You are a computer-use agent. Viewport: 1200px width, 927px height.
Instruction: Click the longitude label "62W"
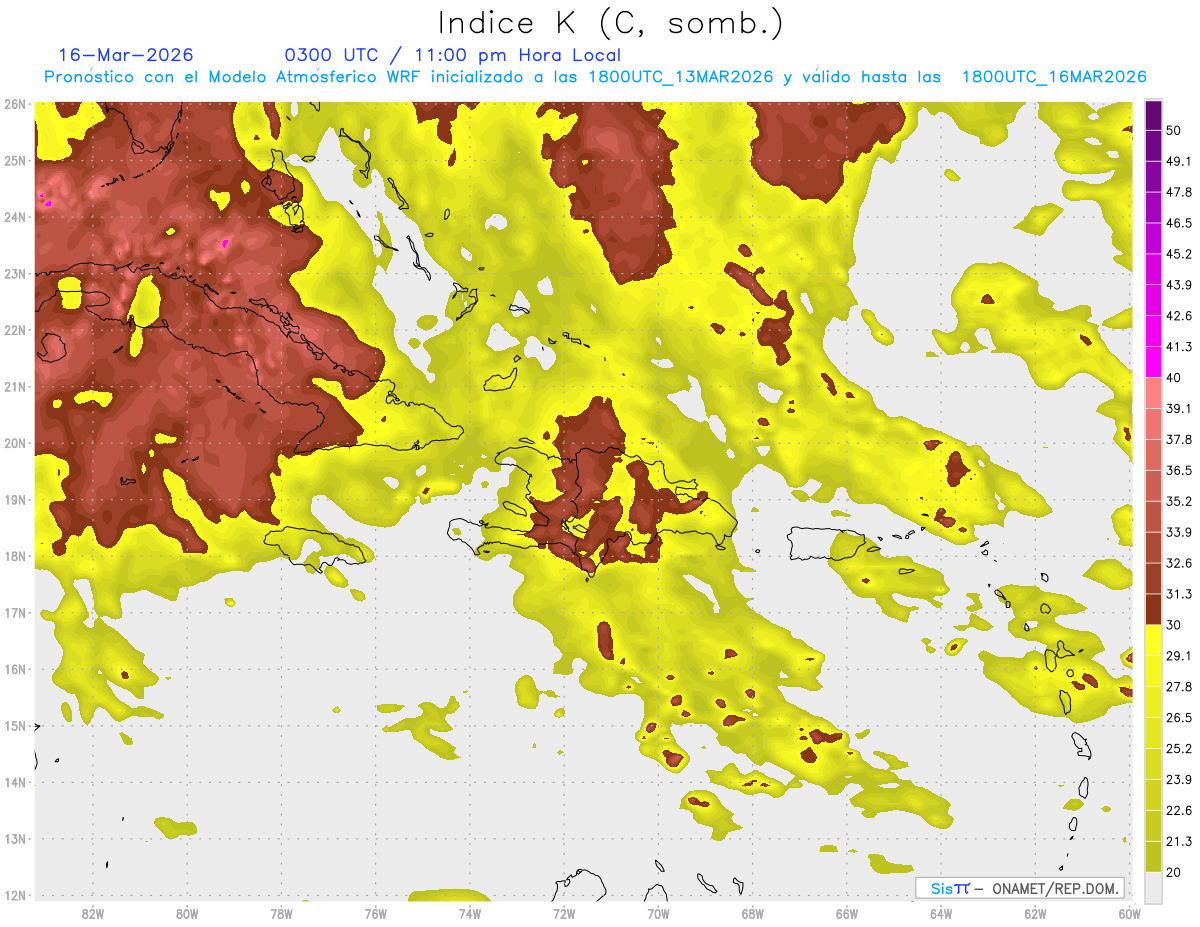click(1035, 914)
